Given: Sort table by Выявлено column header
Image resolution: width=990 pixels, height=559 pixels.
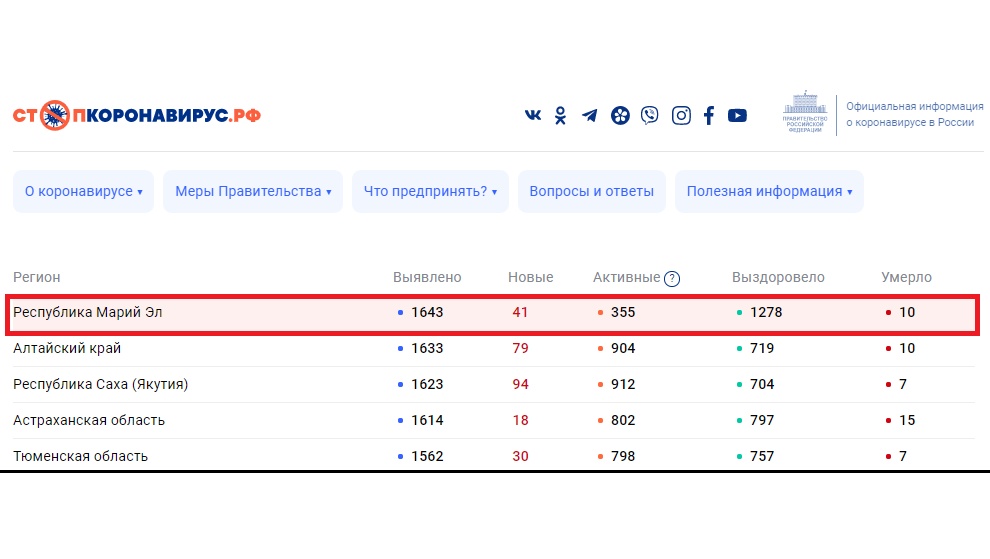Looking at the screenshot, I should [427, 277].
